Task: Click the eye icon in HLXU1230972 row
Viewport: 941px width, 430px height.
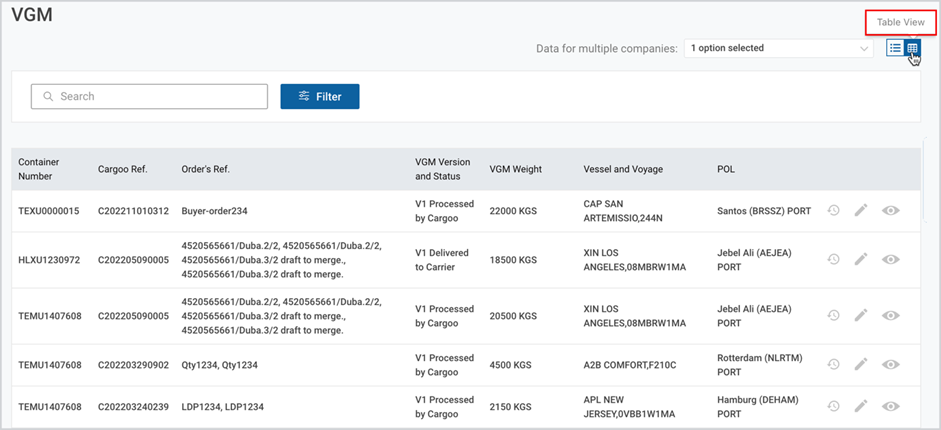Action: pos(891,259)
